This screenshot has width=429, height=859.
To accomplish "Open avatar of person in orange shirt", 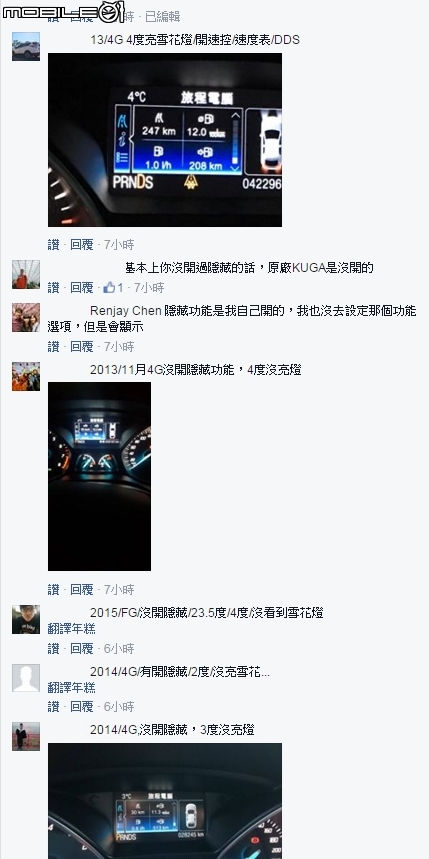I will click(x=26, y=274).
